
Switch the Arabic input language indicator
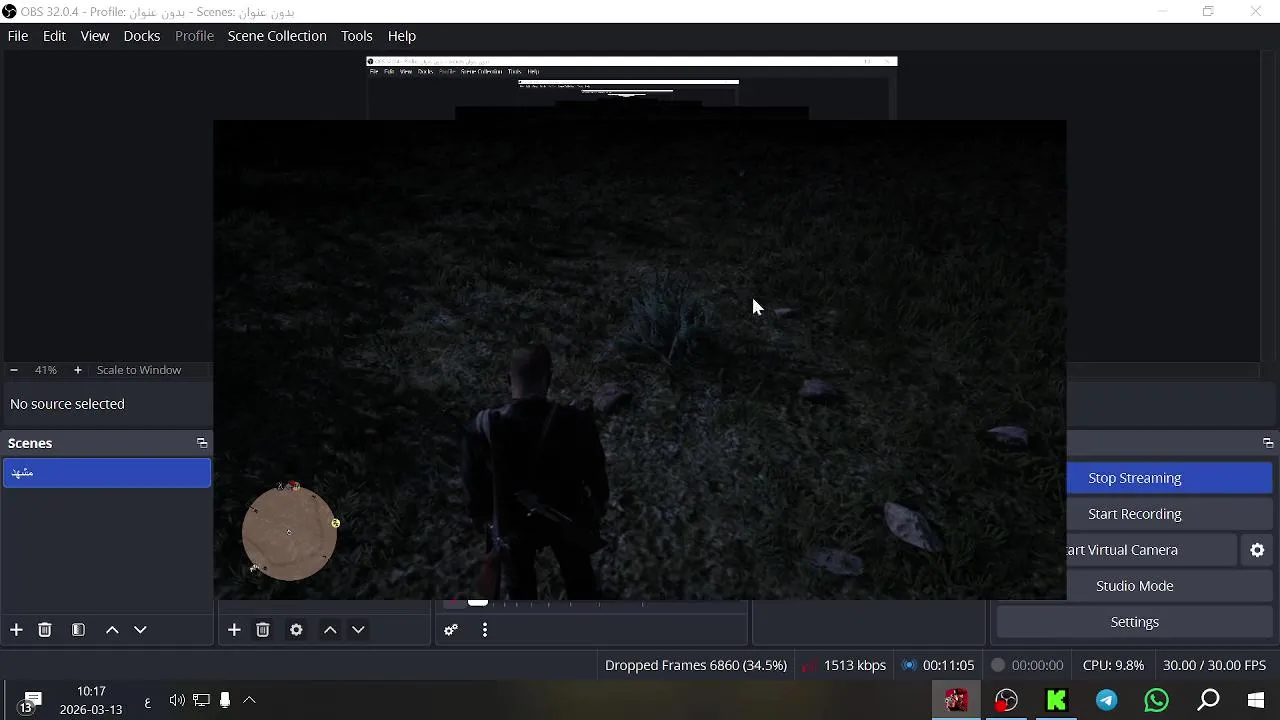148,701
